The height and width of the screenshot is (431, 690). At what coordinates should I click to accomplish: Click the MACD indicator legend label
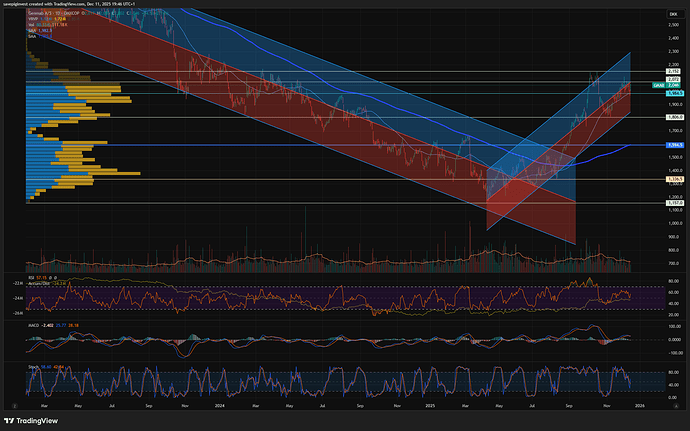click(33, 324)
